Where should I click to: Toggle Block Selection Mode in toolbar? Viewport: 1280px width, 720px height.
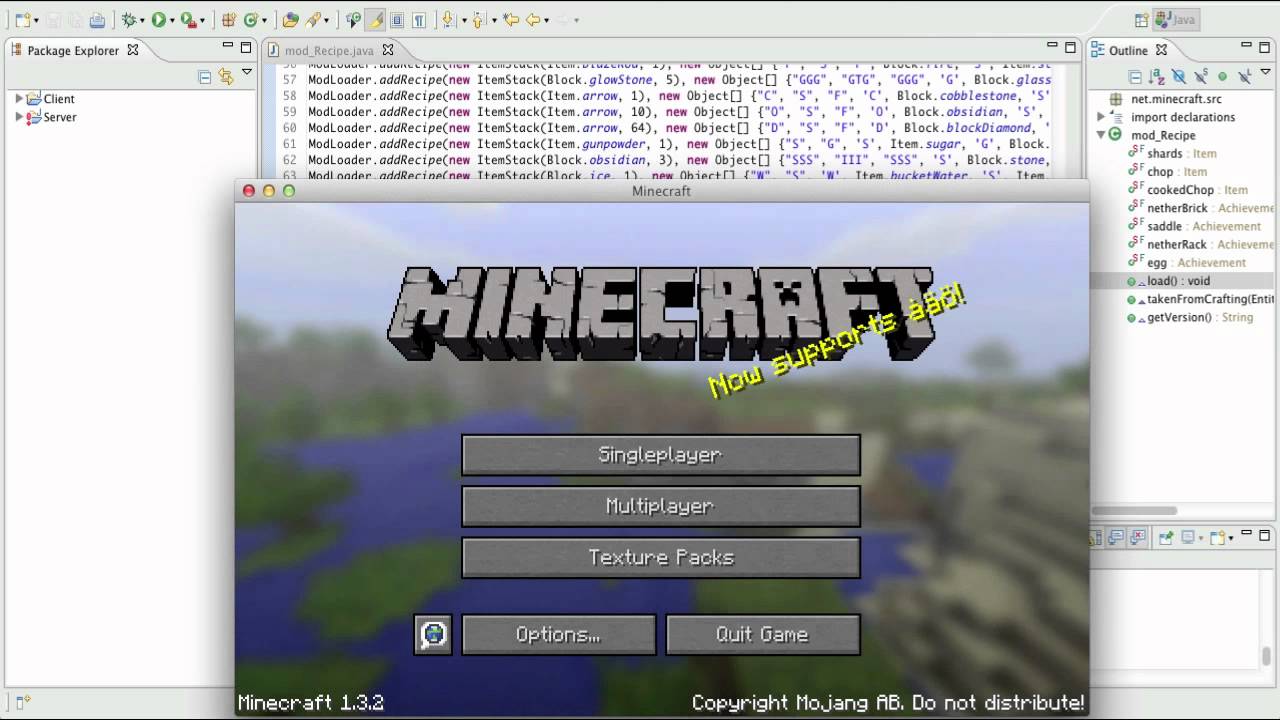(397, 20)
